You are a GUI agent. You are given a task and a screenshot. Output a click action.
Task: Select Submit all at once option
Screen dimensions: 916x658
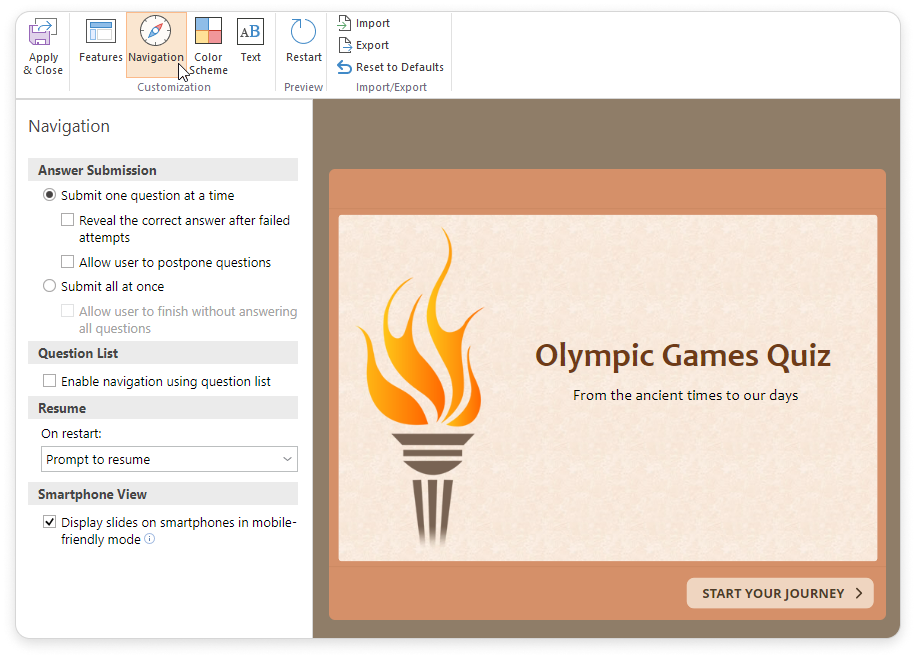(50, 287)
